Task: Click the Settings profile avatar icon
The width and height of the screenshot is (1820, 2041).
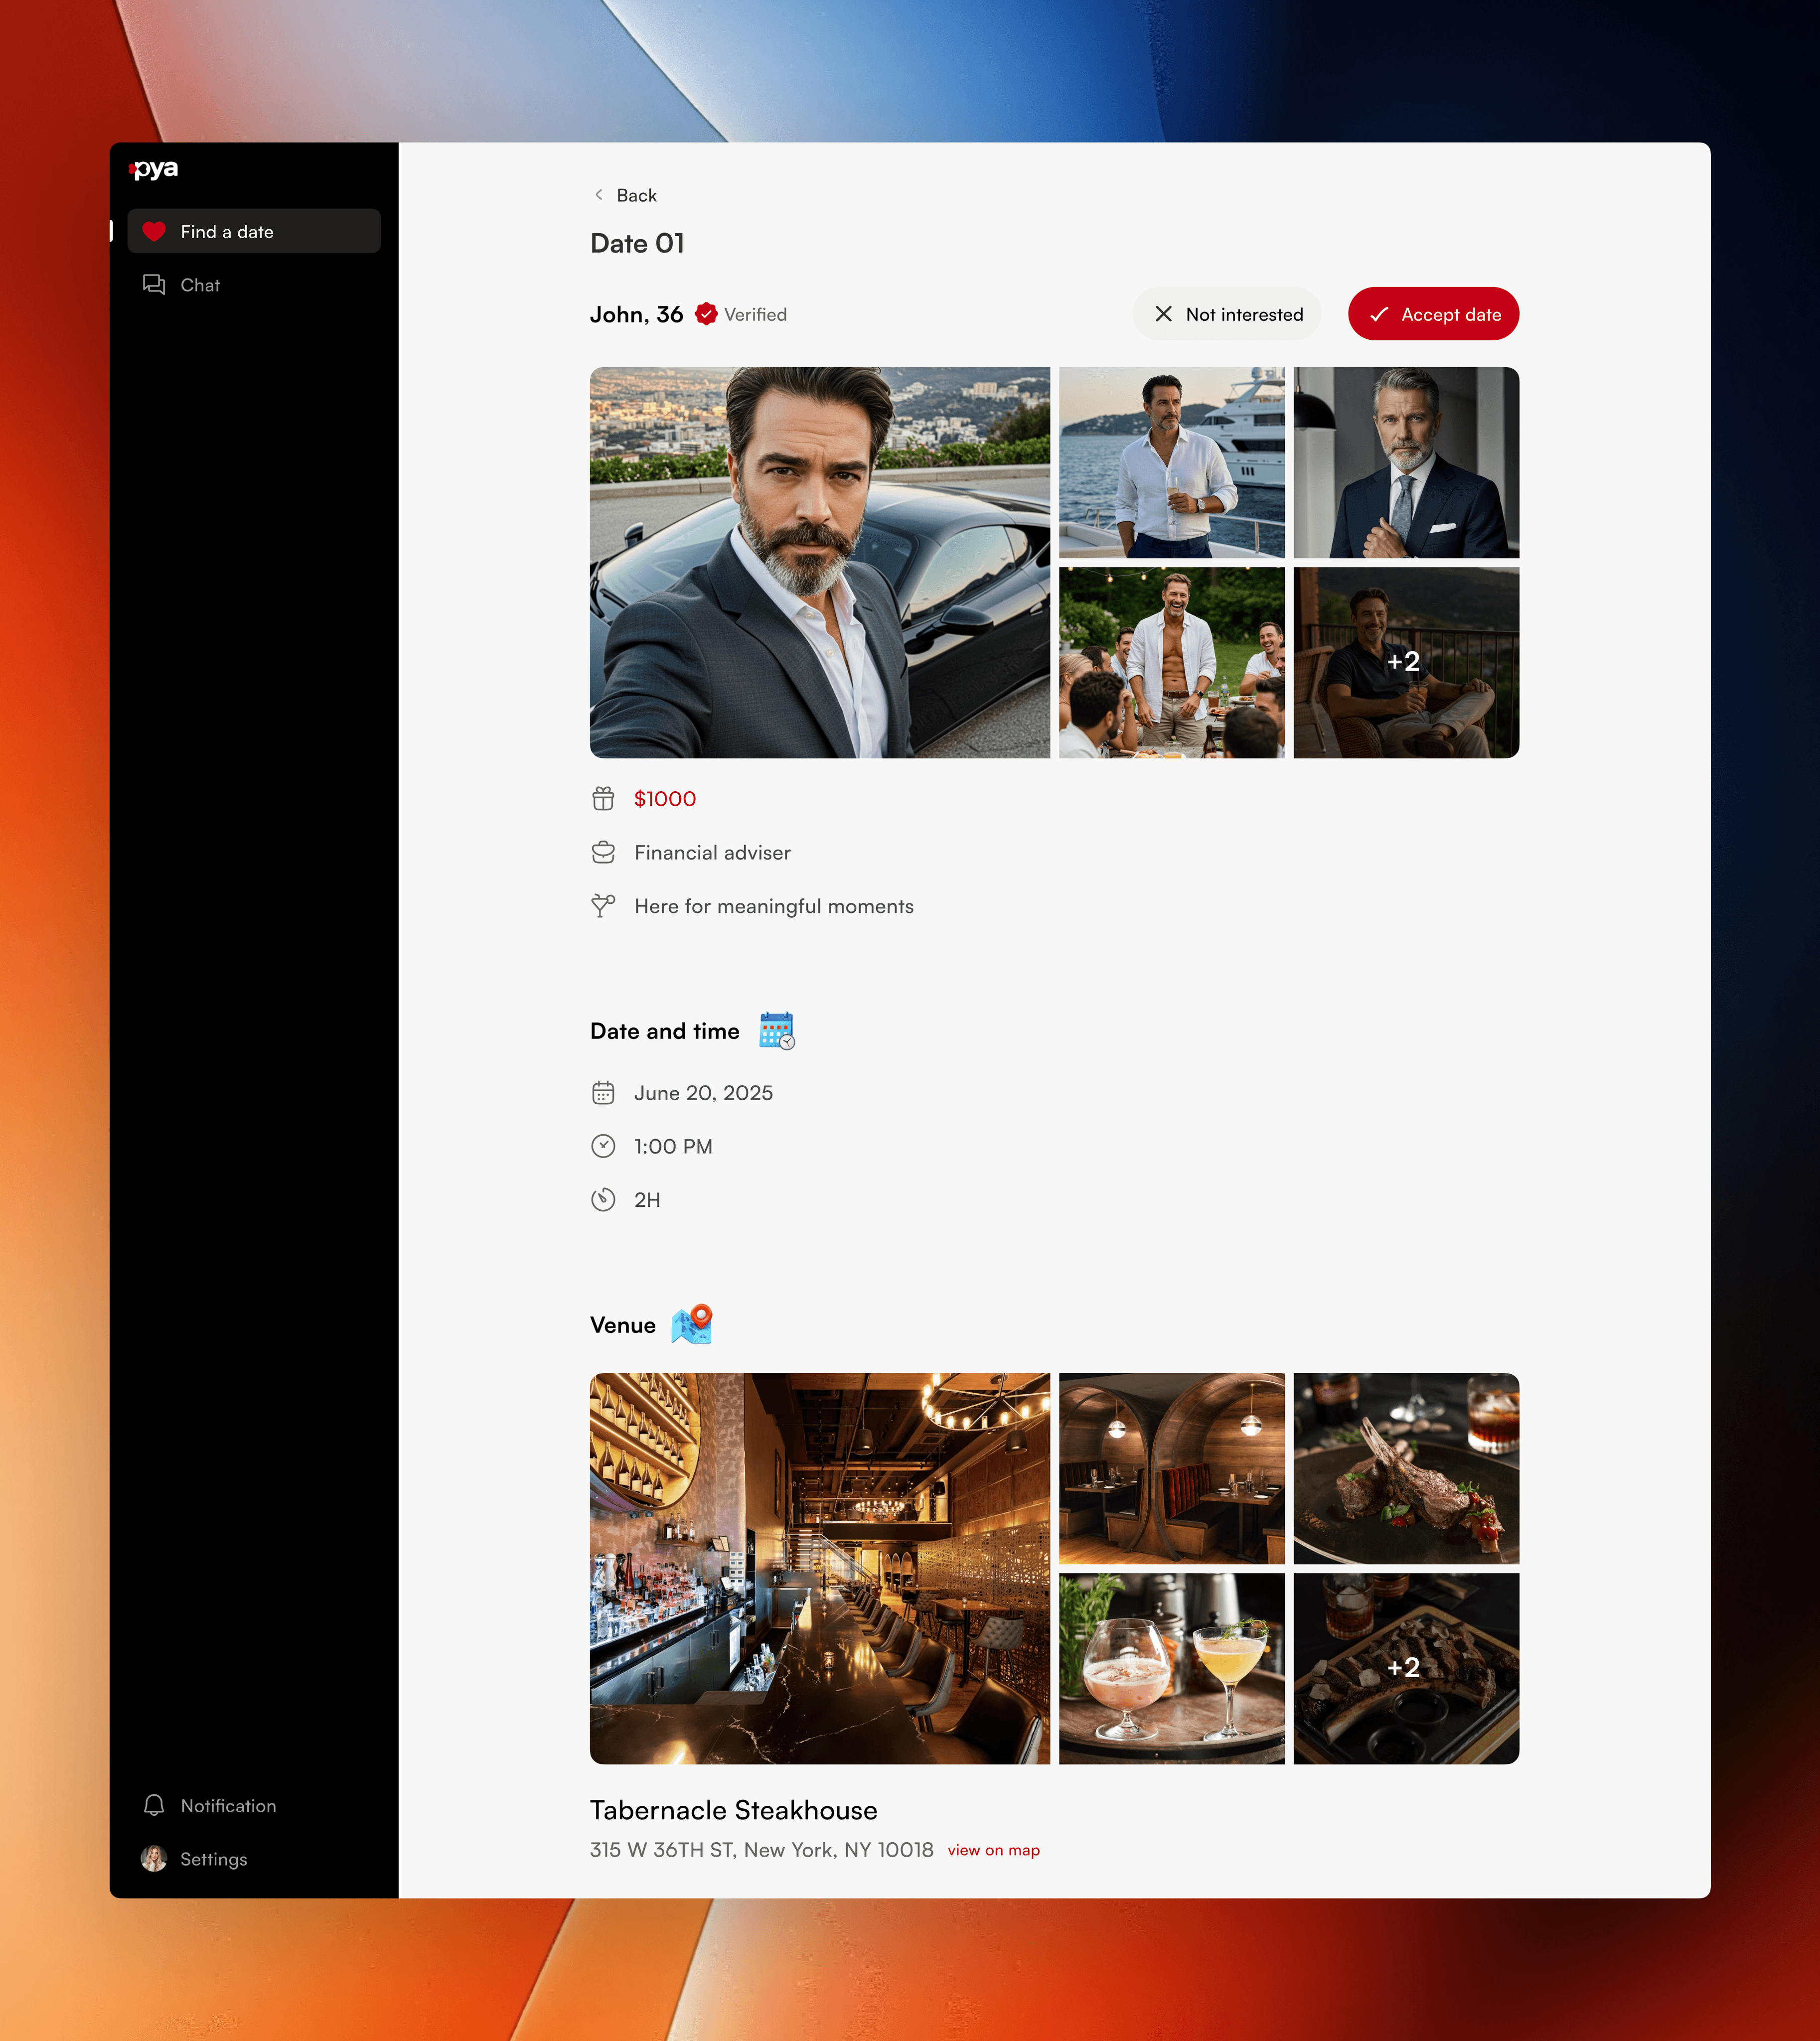Action: 154,1859
